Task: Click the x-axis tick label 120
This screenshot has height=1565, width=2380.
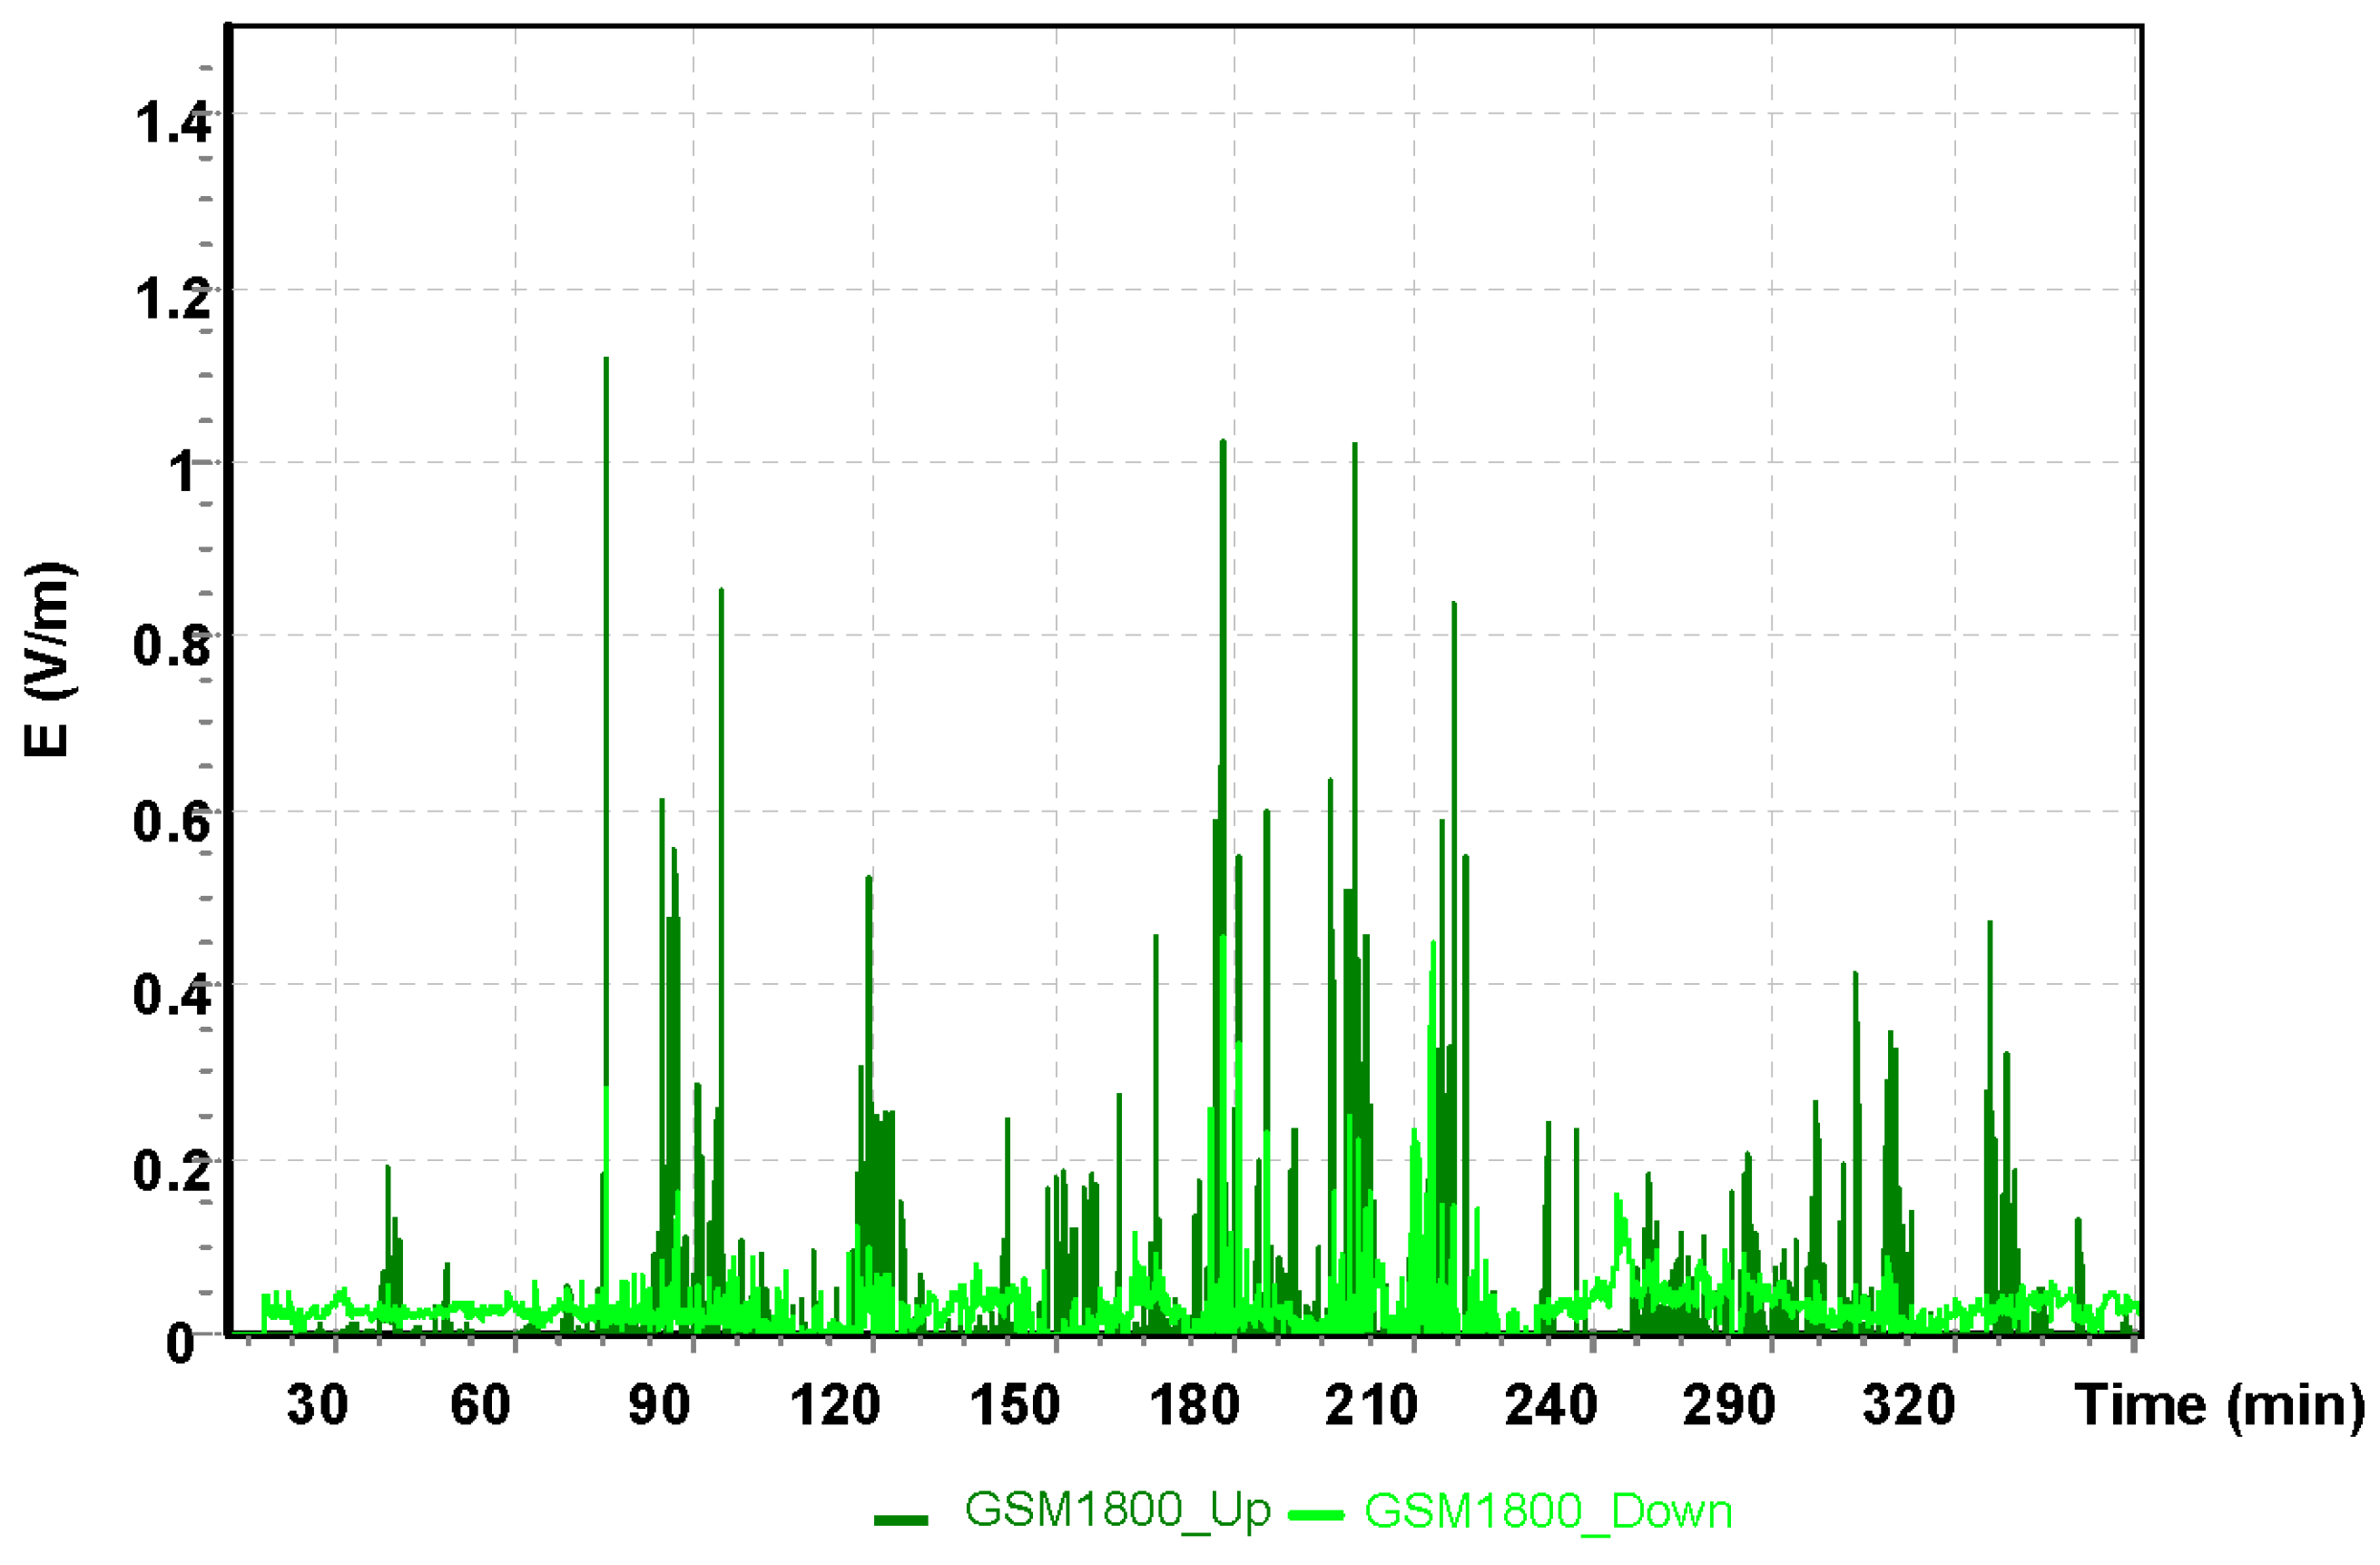Action: tap(835, 1405)
